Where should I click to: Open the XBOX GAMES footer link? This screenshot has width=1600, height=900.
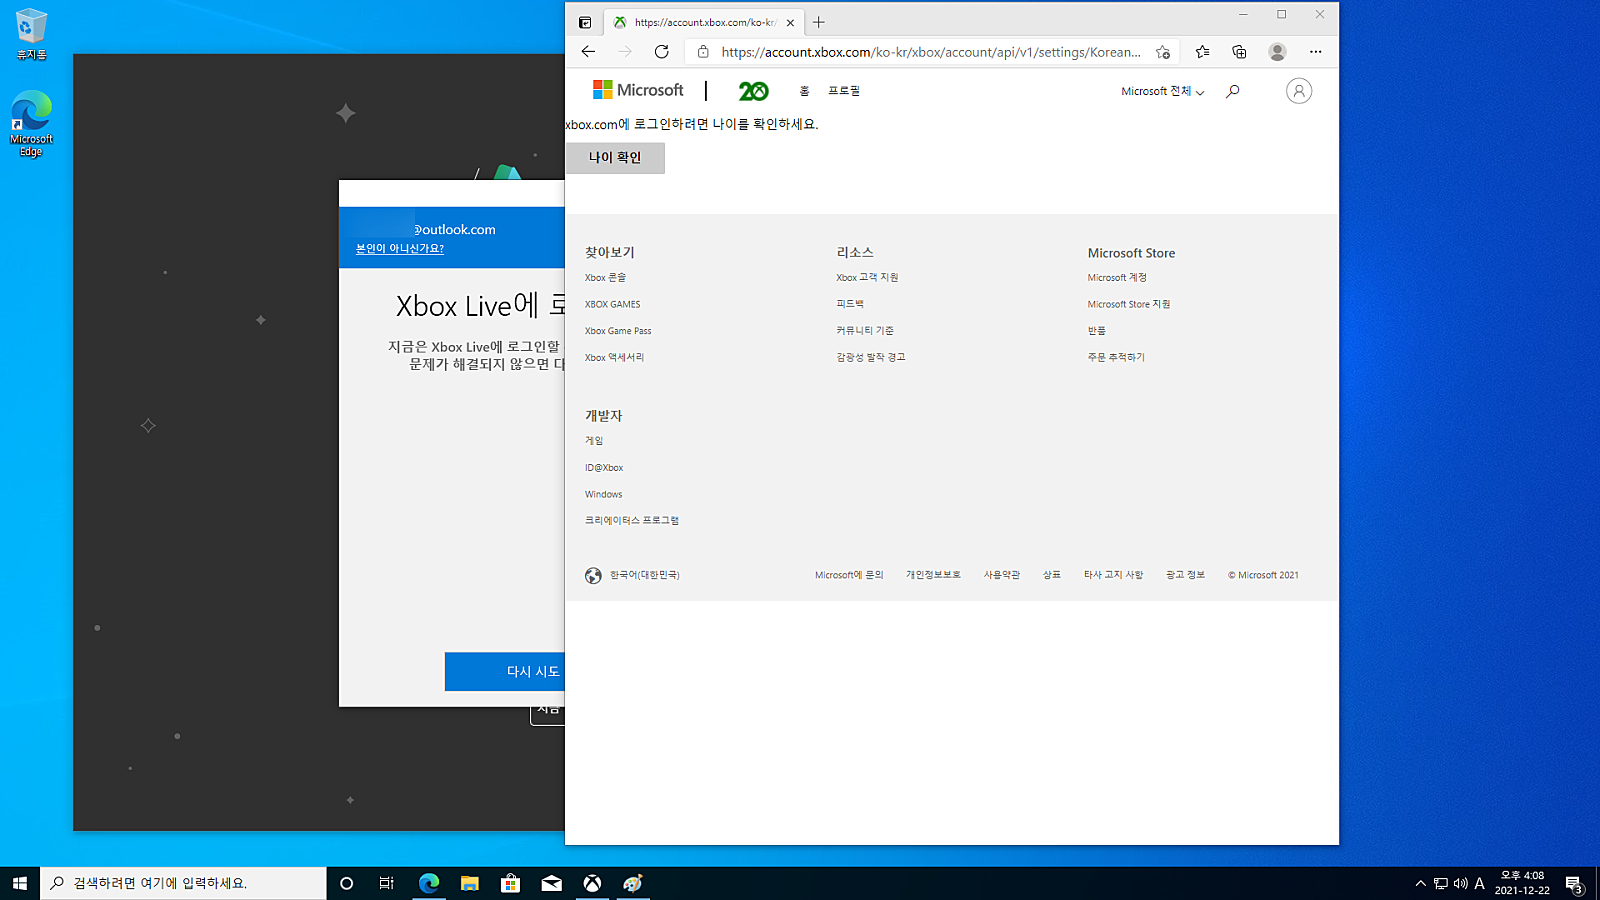click(612, 304)
